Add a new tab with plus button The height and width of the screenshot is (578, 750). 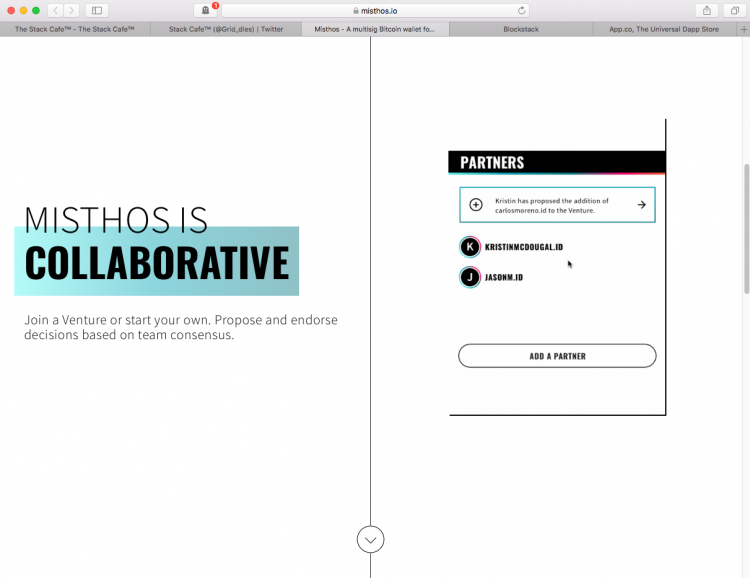pos(744,29)
